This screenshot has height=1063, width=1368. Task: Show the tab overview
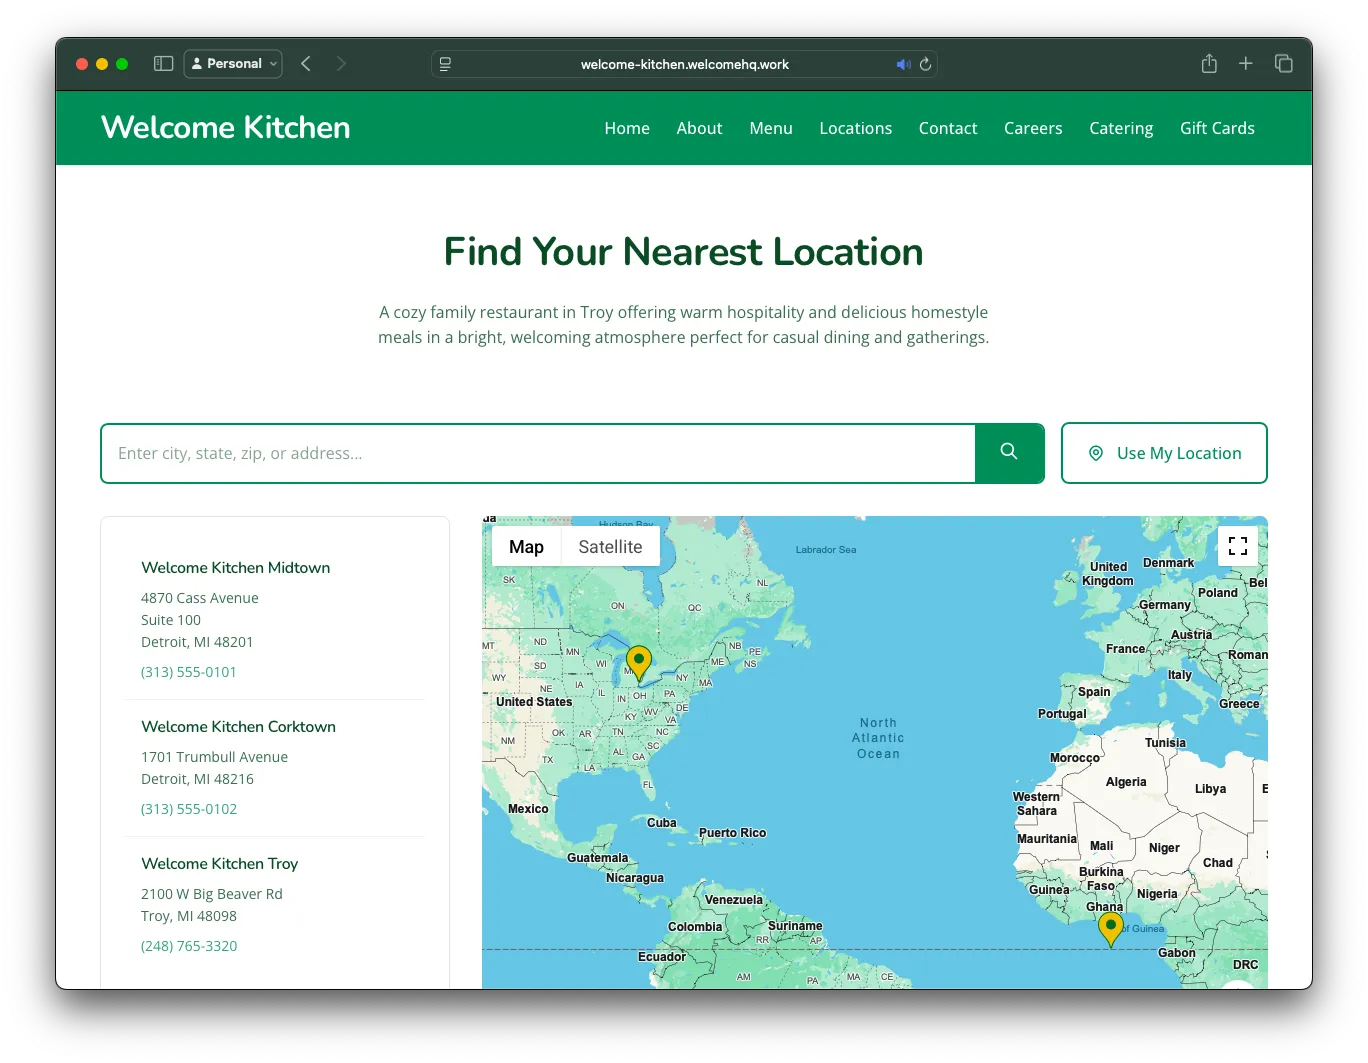[1284, 64]
